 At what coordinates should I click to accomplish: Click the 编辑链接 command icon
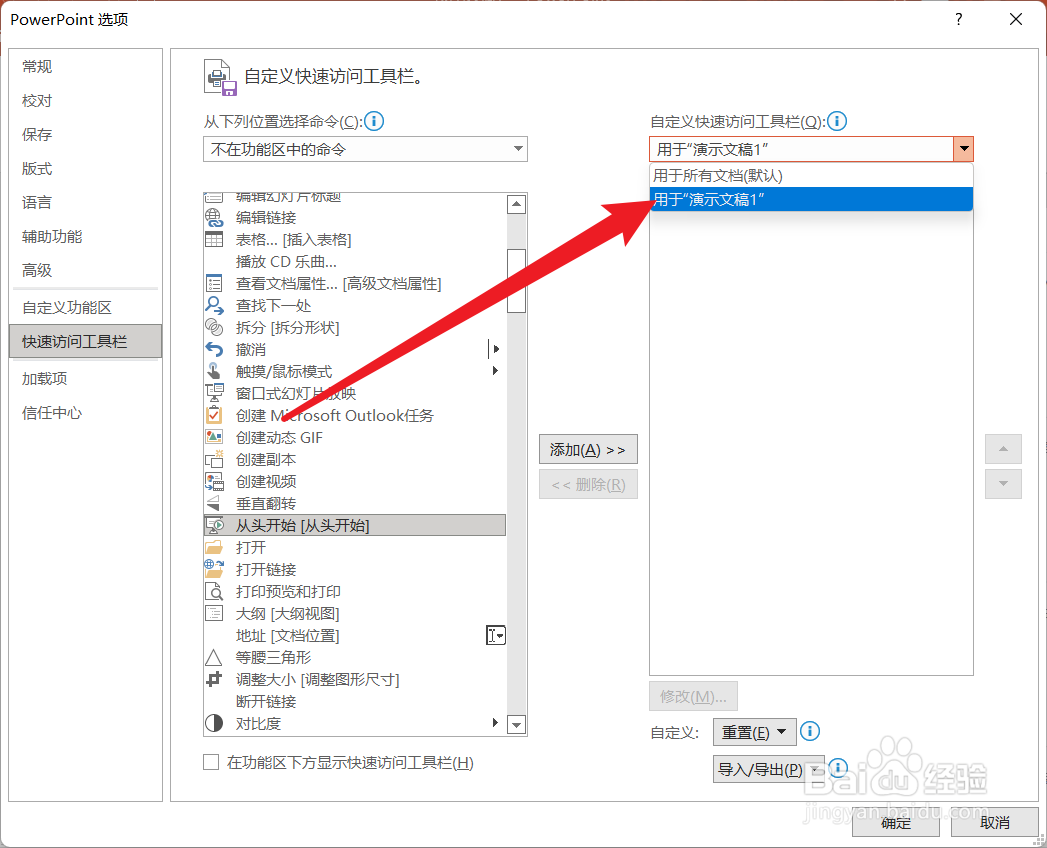[x=215, y=217]
